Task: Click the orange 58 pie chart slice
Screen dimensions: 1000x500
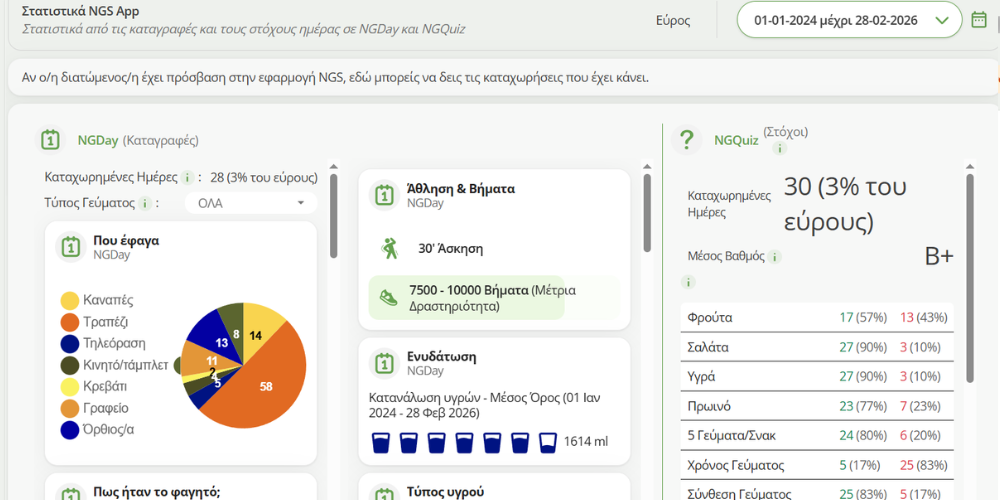Action: [265, 385]
